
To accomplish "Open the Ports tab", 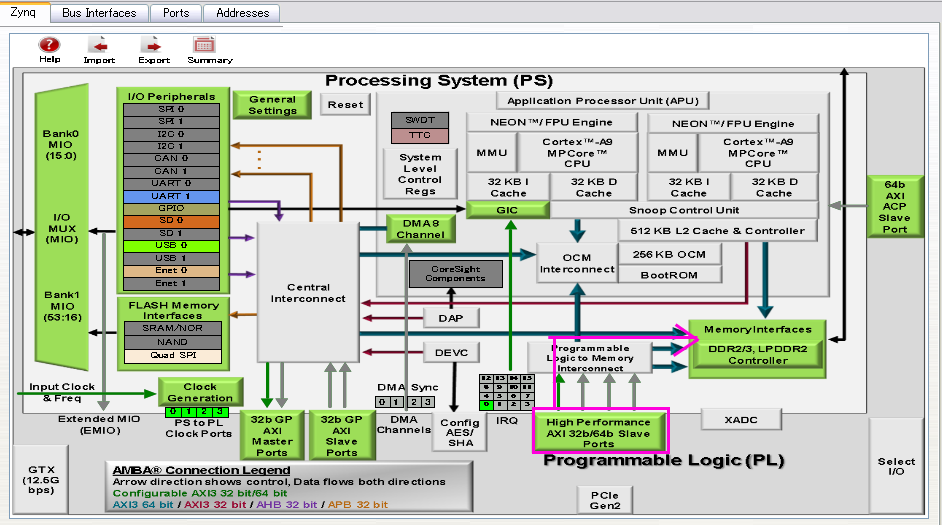I will [x=176, y=13].
